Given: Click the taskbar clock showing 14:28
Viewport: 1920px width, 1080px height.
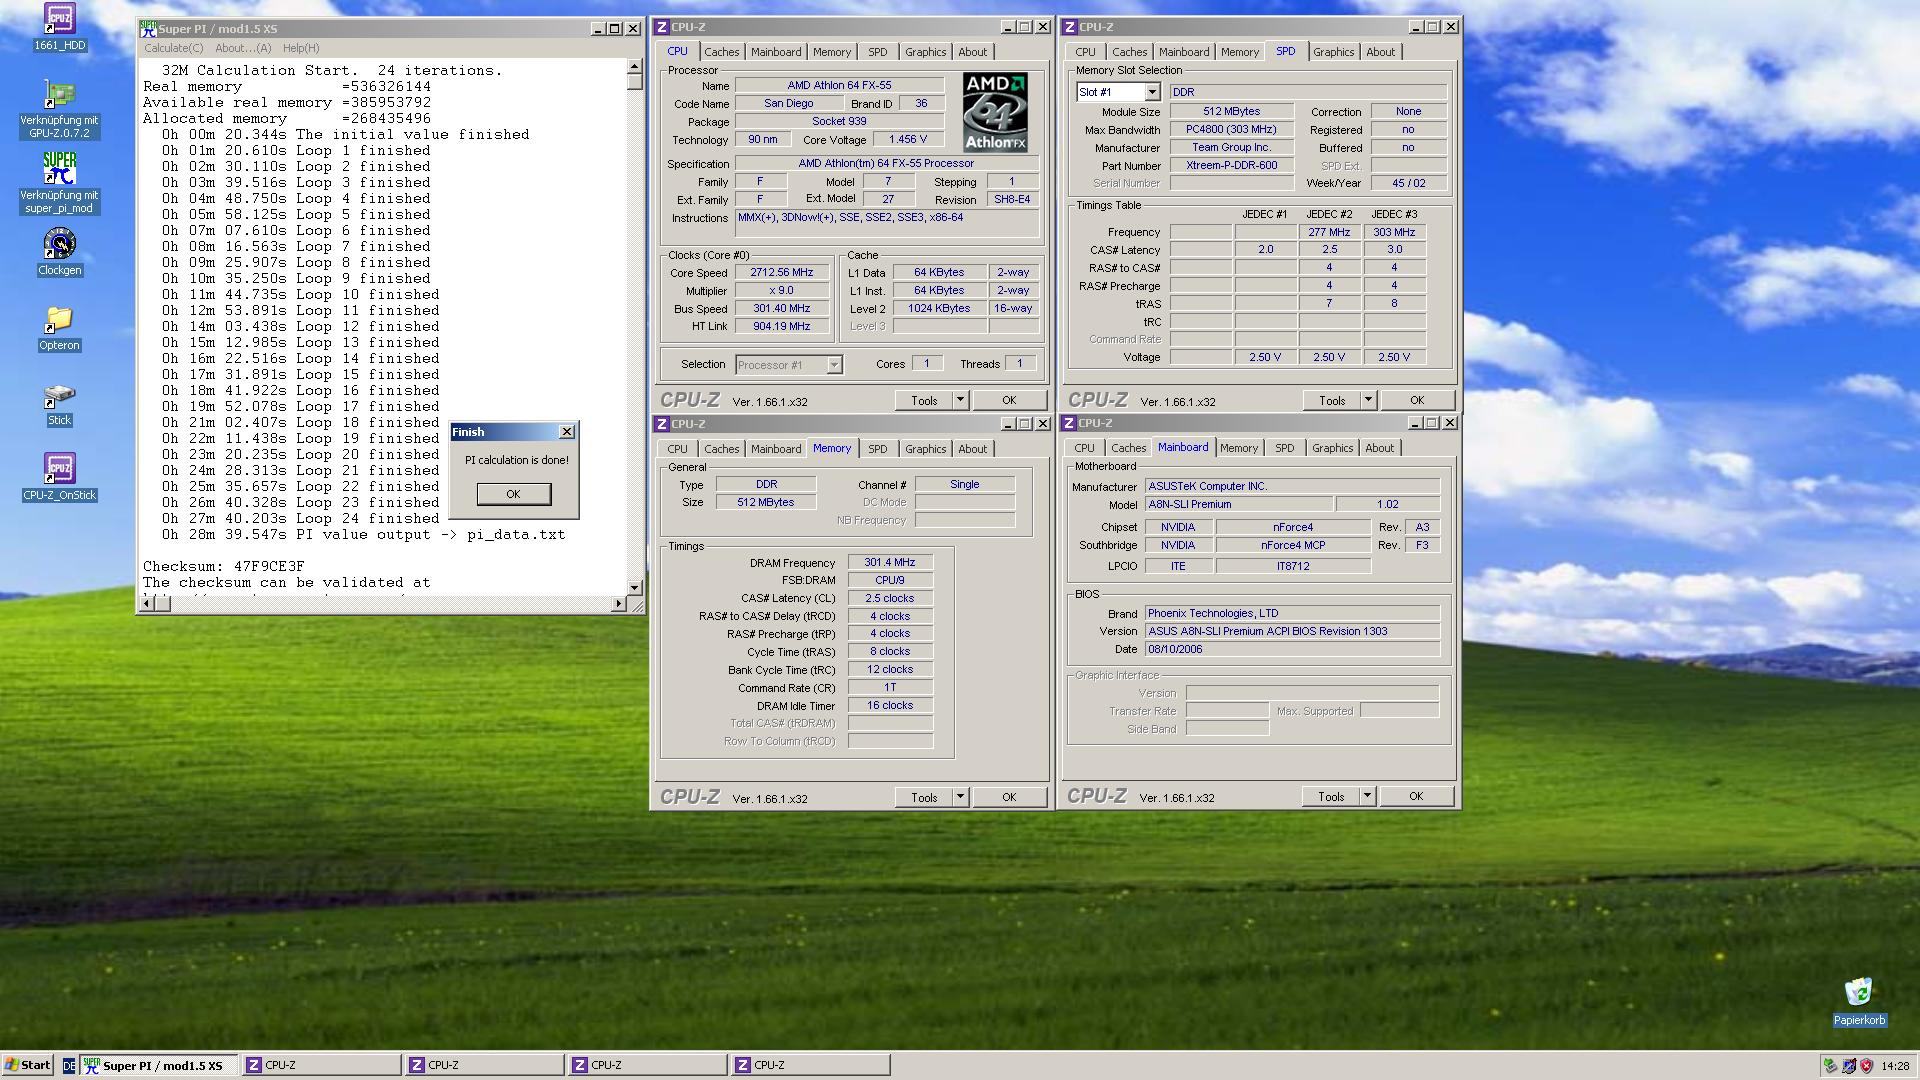Looking at the screenshot, I should [1894, 1066].
